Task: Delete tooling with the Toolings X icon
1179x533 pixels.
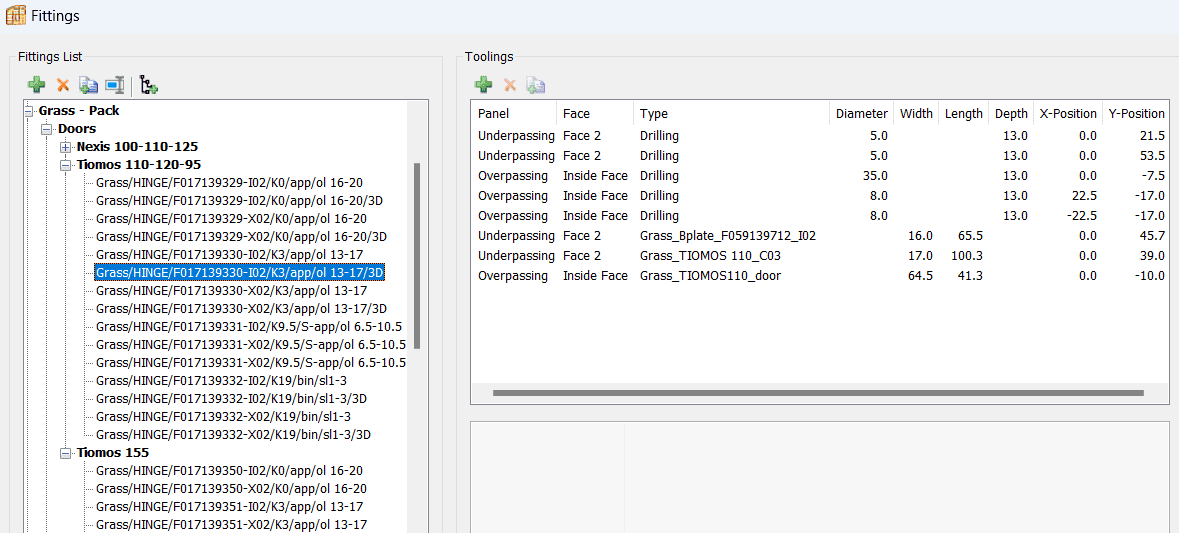Action: tap(510, 85)
